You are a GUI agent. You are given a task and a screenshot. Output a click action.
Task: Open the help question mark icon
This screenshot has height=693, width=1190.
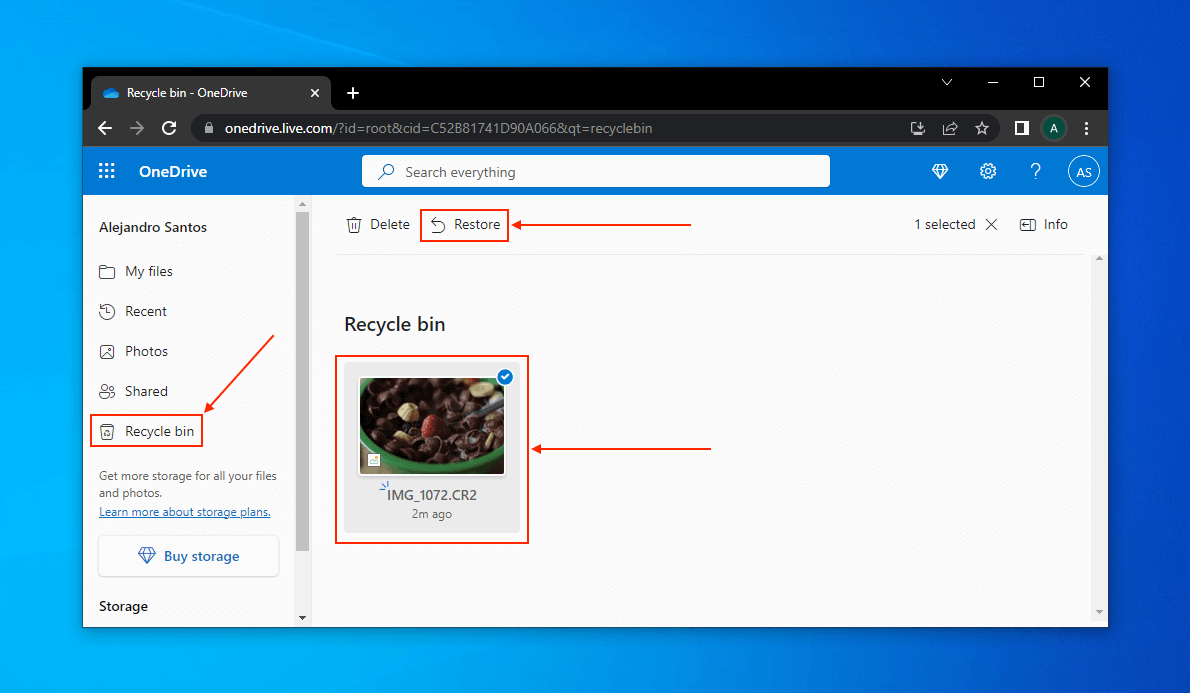(x=1036, y=171)
